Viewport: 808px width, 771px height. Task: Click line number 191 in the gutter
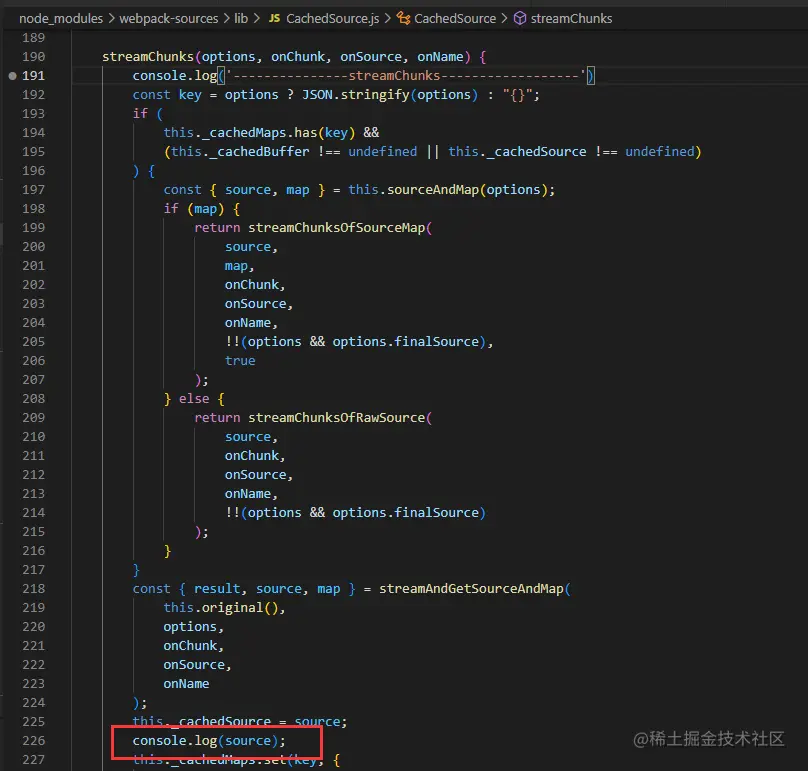click(33, 76)
